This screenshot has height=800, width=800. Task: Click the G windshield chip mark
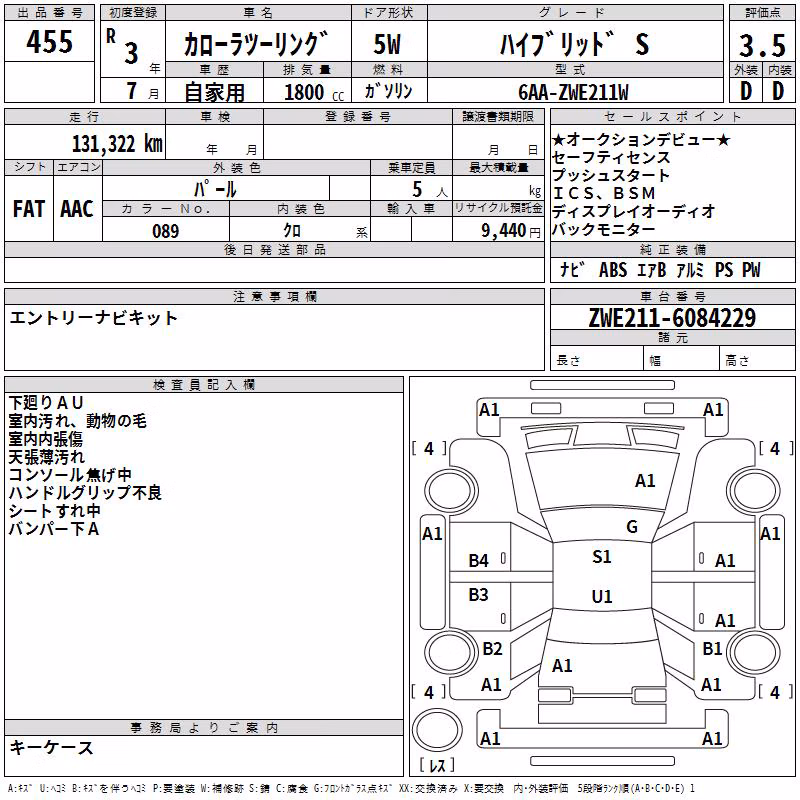[x=632, y=527]
